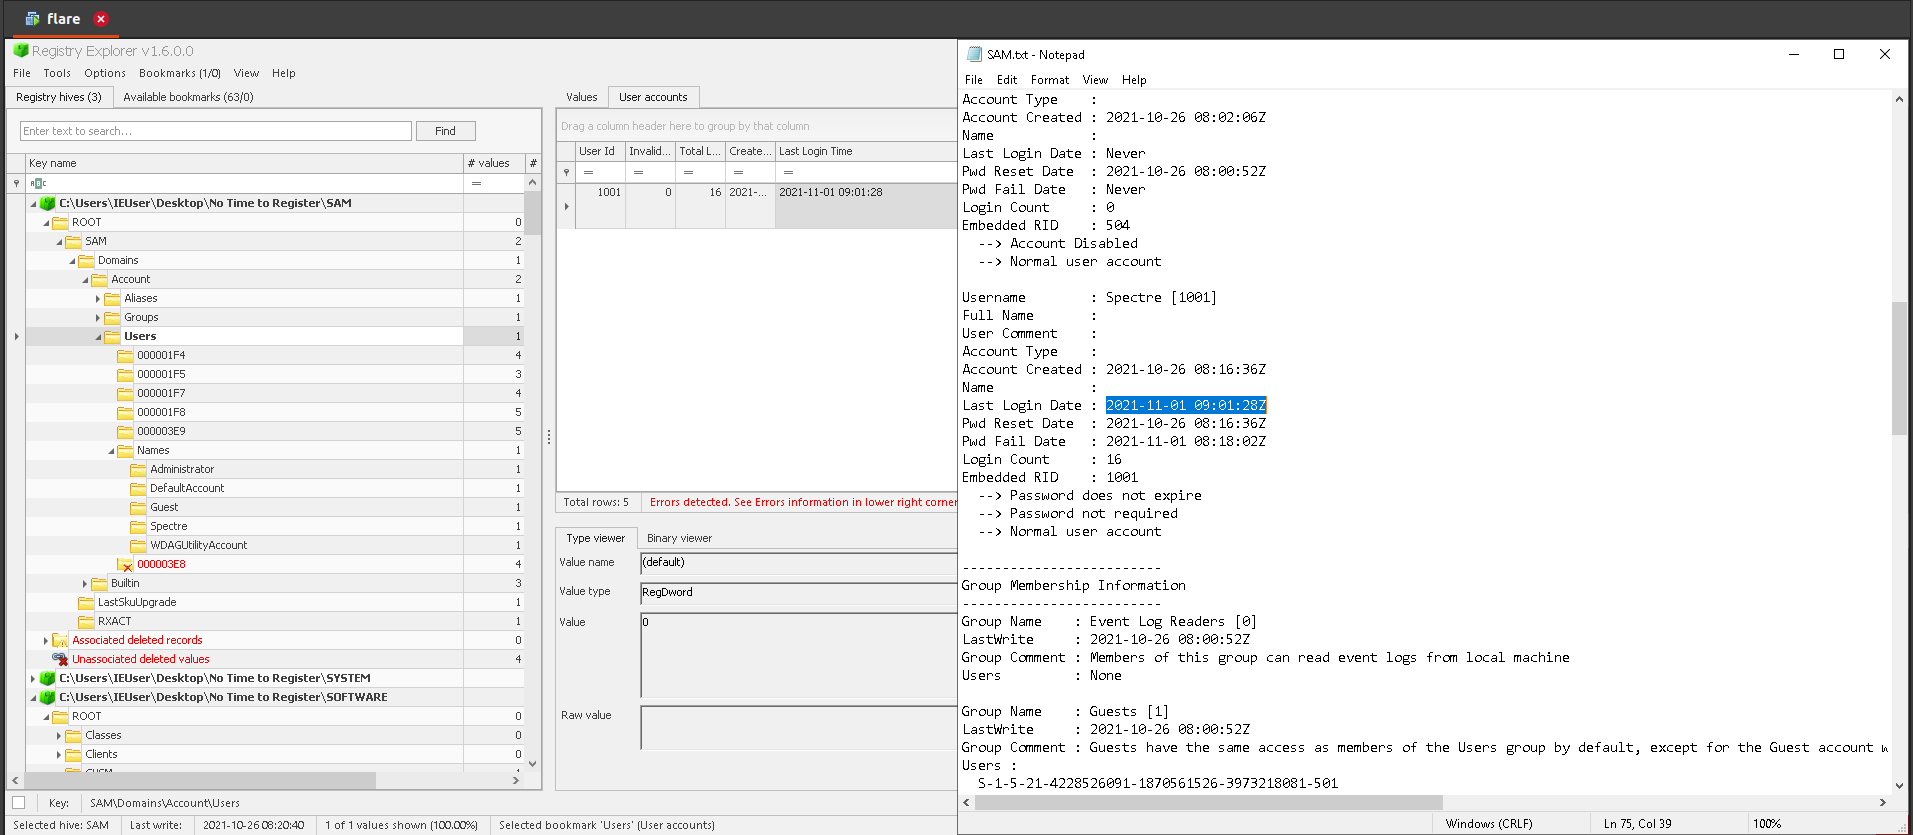Toggle the checkbox beside the Key label
1913x835 pixels.
pyautogui.click(x=18, y=802)
